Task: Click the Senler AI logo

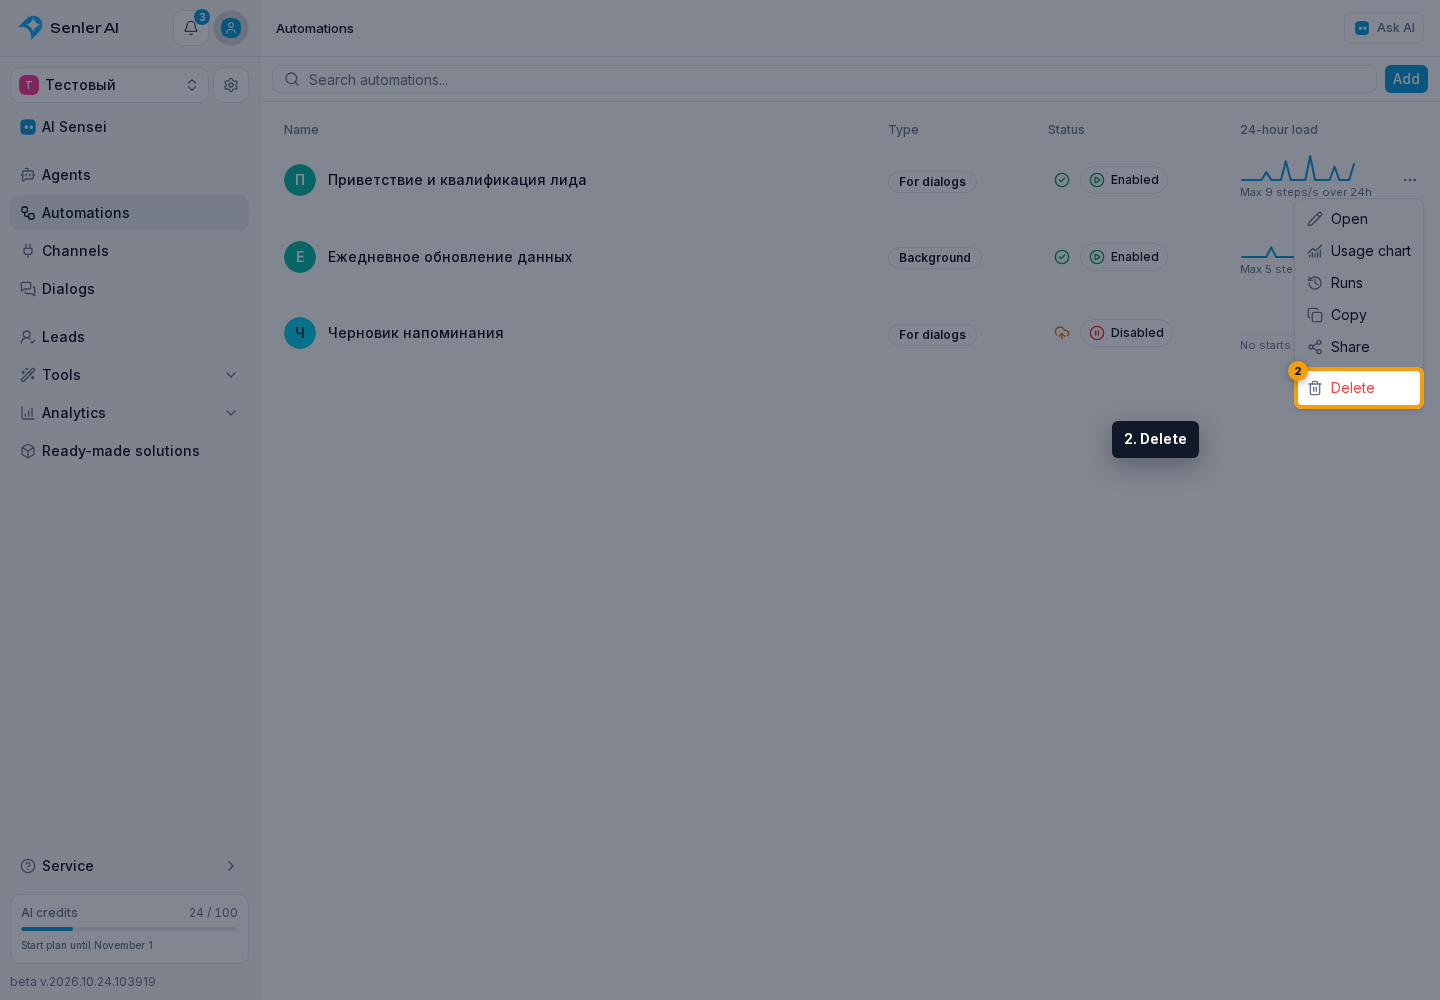Action: coord(69,28)
